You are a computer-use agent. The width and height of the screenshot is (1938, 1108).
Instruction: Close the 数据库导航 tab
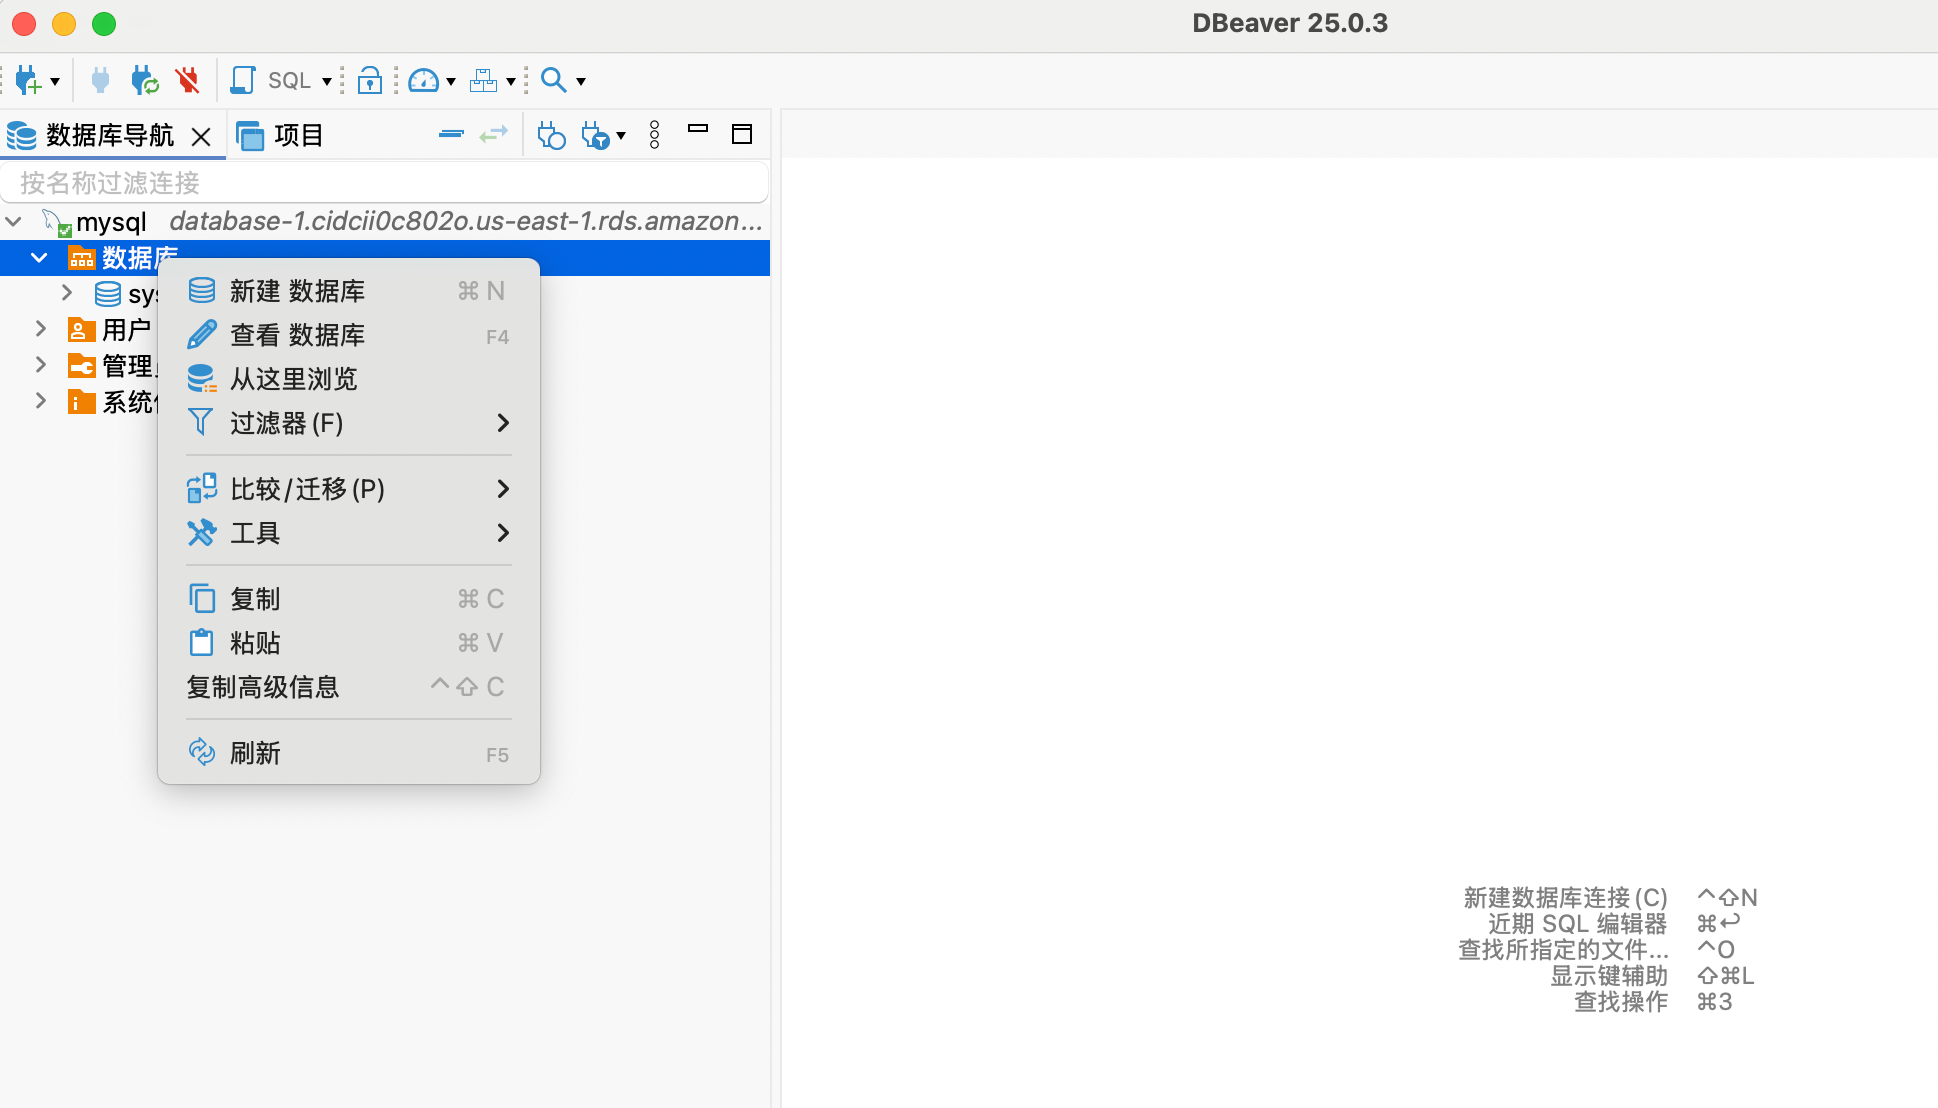(x=201, y=136)
